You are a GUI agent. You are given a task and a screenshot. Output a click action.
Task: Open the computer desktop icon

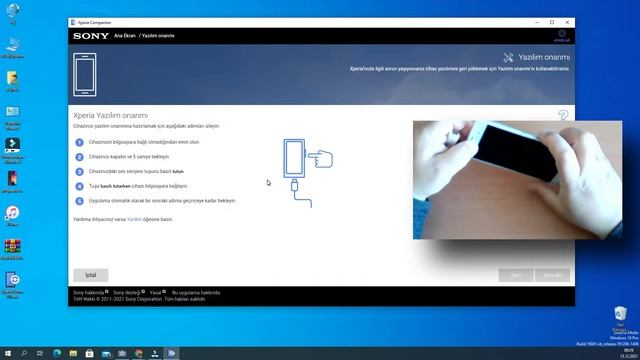click(13, 48)
